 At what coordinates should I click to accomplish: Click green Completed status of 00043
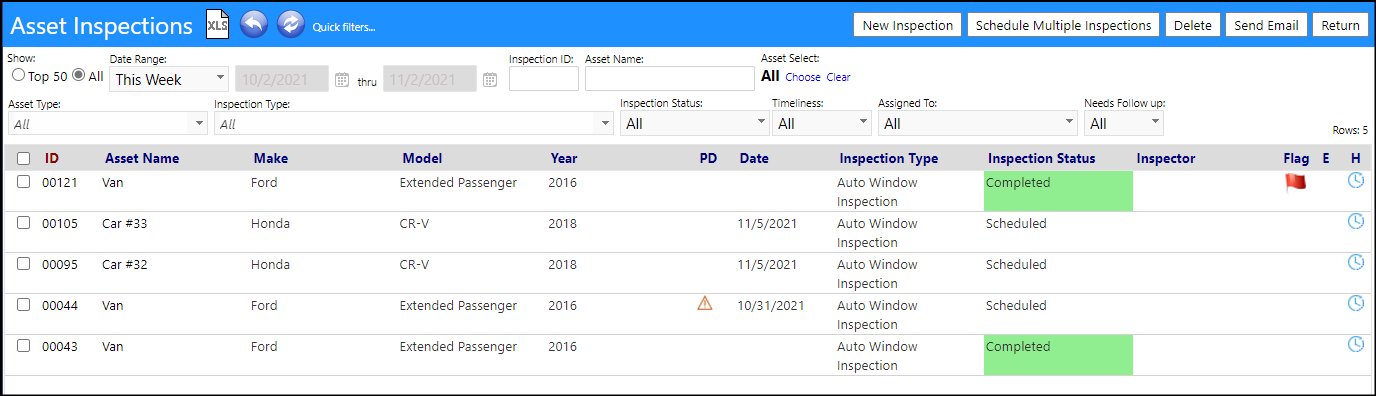tap(1058, 355)
